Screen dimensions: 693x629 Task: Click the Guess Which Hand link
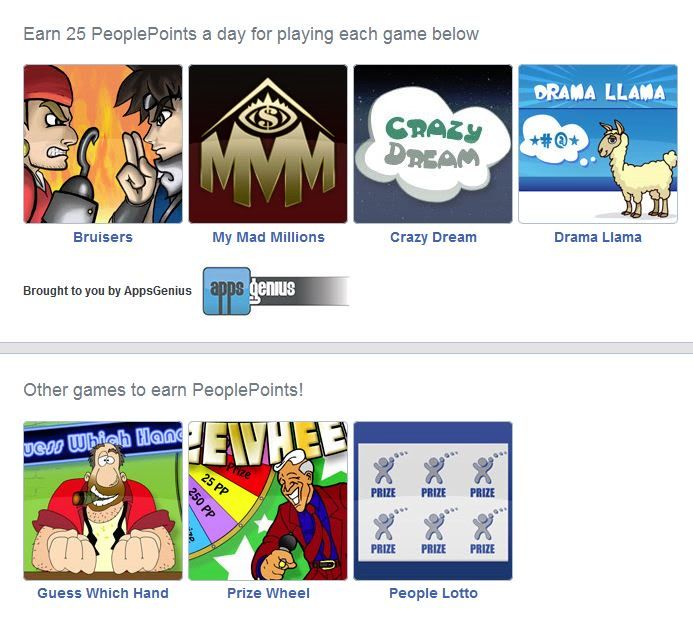tap(103, 593)
